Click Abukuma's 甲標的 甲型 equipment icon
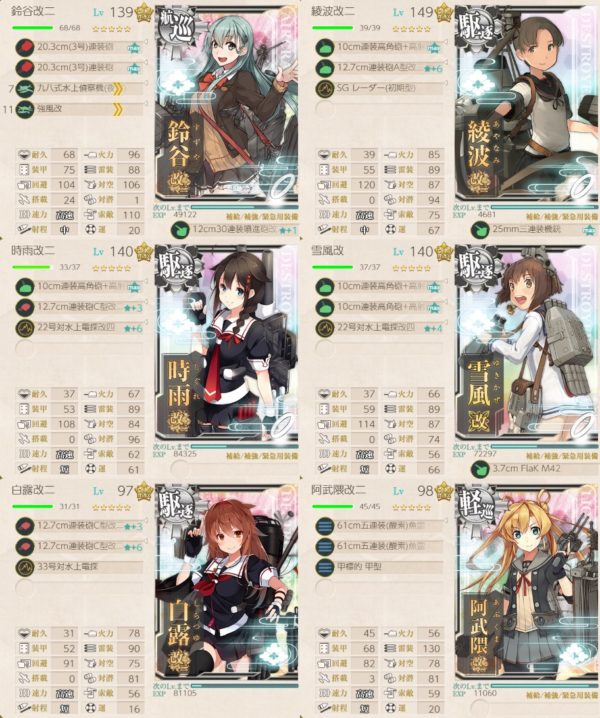 click(x=325, y=567)
